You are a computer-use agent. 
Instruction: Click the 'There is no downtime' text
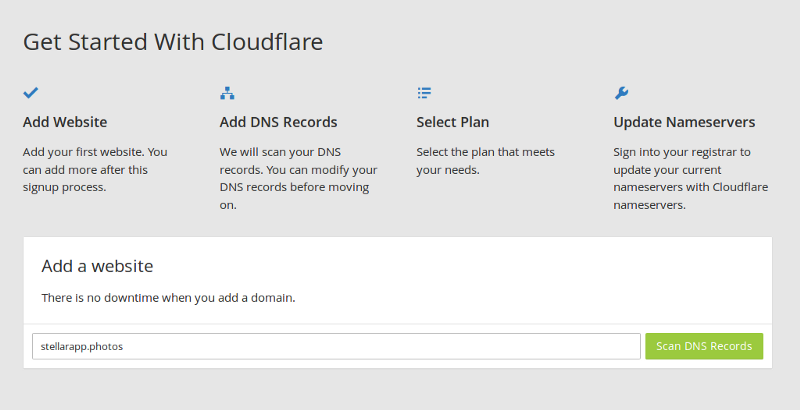click(x=168, y=298)
